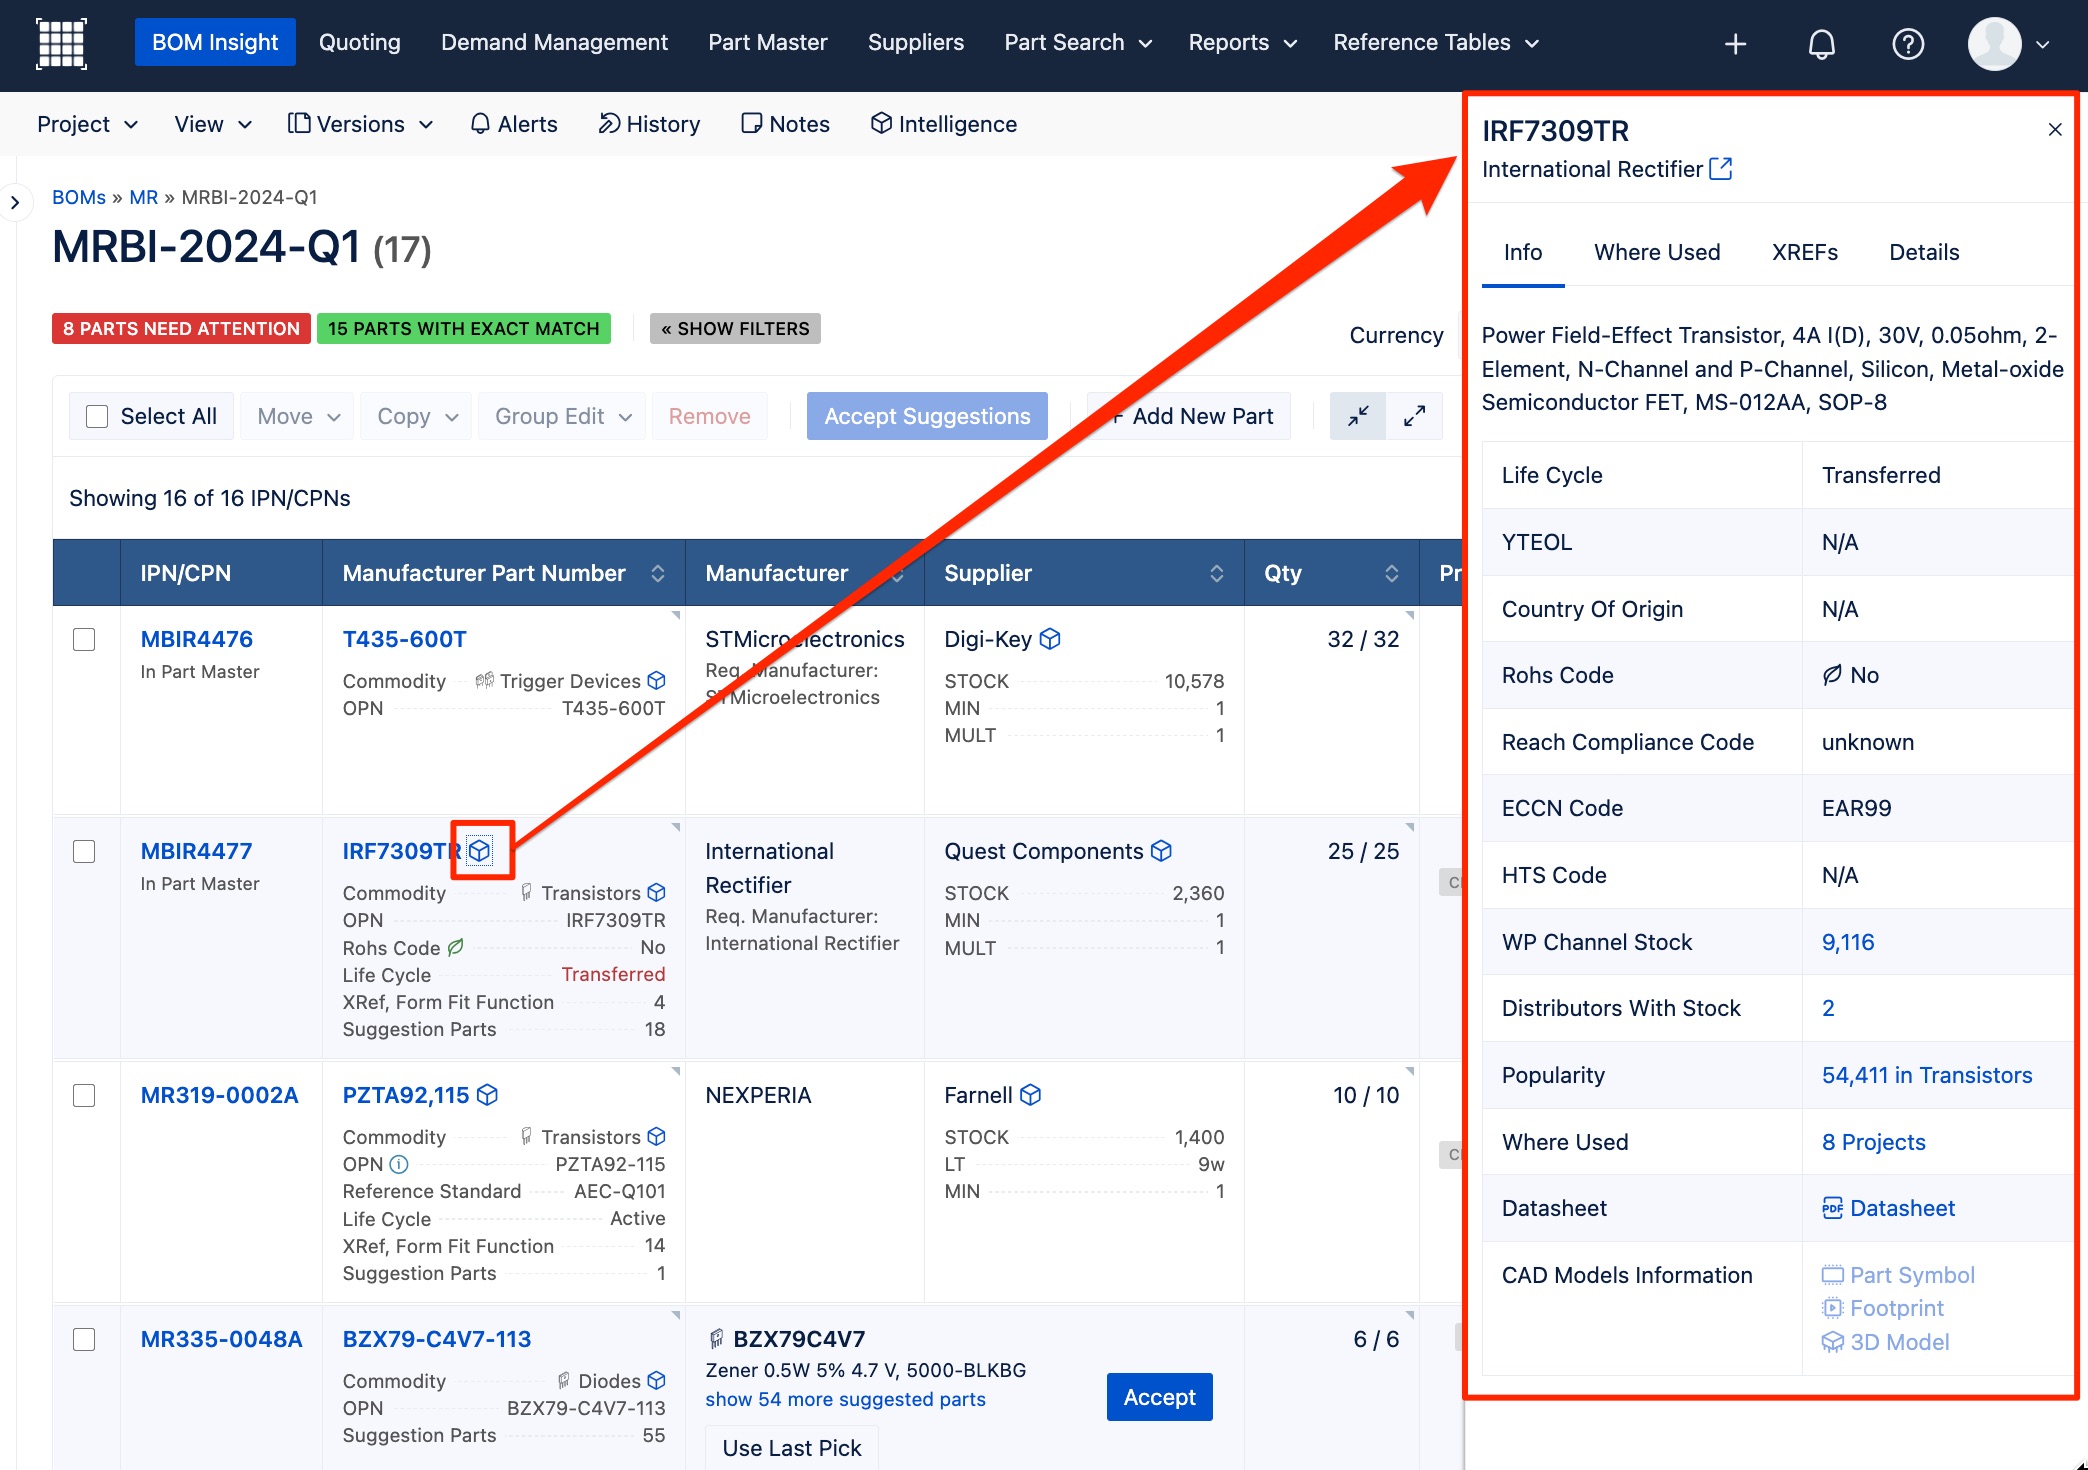The width and height of the screenshot is (2088, 1470).
Task: Click the Show Filters button
Action: (x=735, y=329)
